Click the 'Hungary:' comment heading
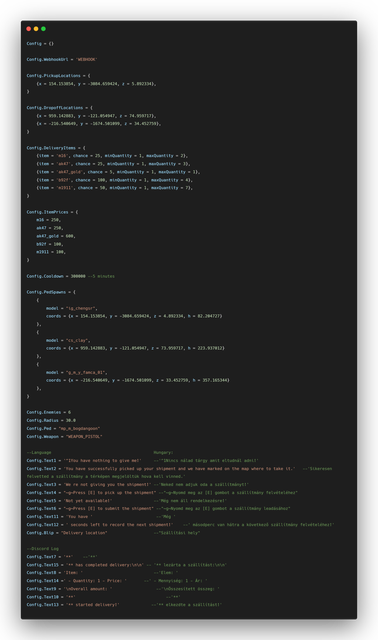This screenshot has height=640, width=378. coord(163,452)
